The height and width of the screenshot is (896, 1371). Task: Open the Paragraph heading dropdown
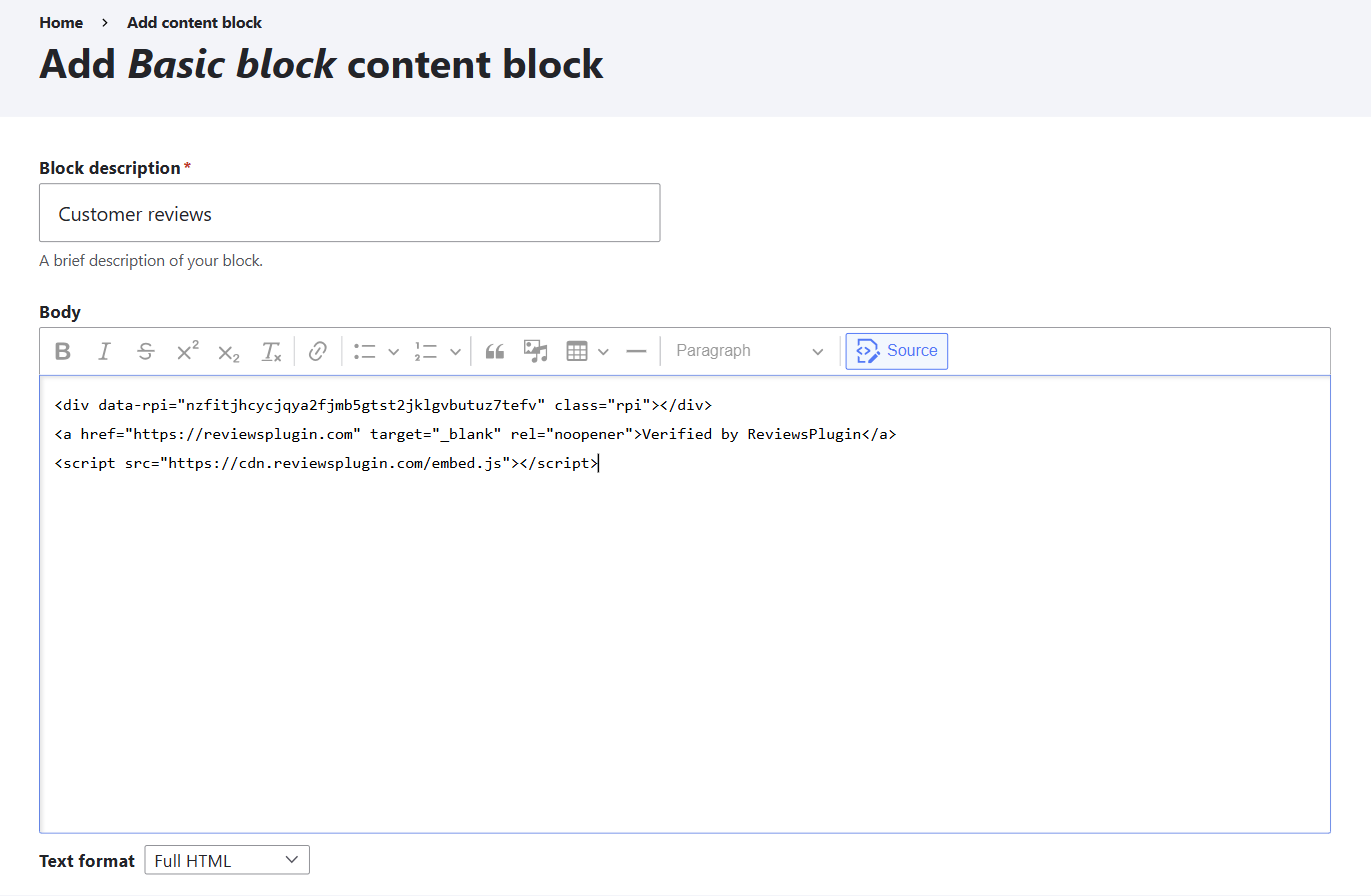pyautogui.click(x=750, y=351)
